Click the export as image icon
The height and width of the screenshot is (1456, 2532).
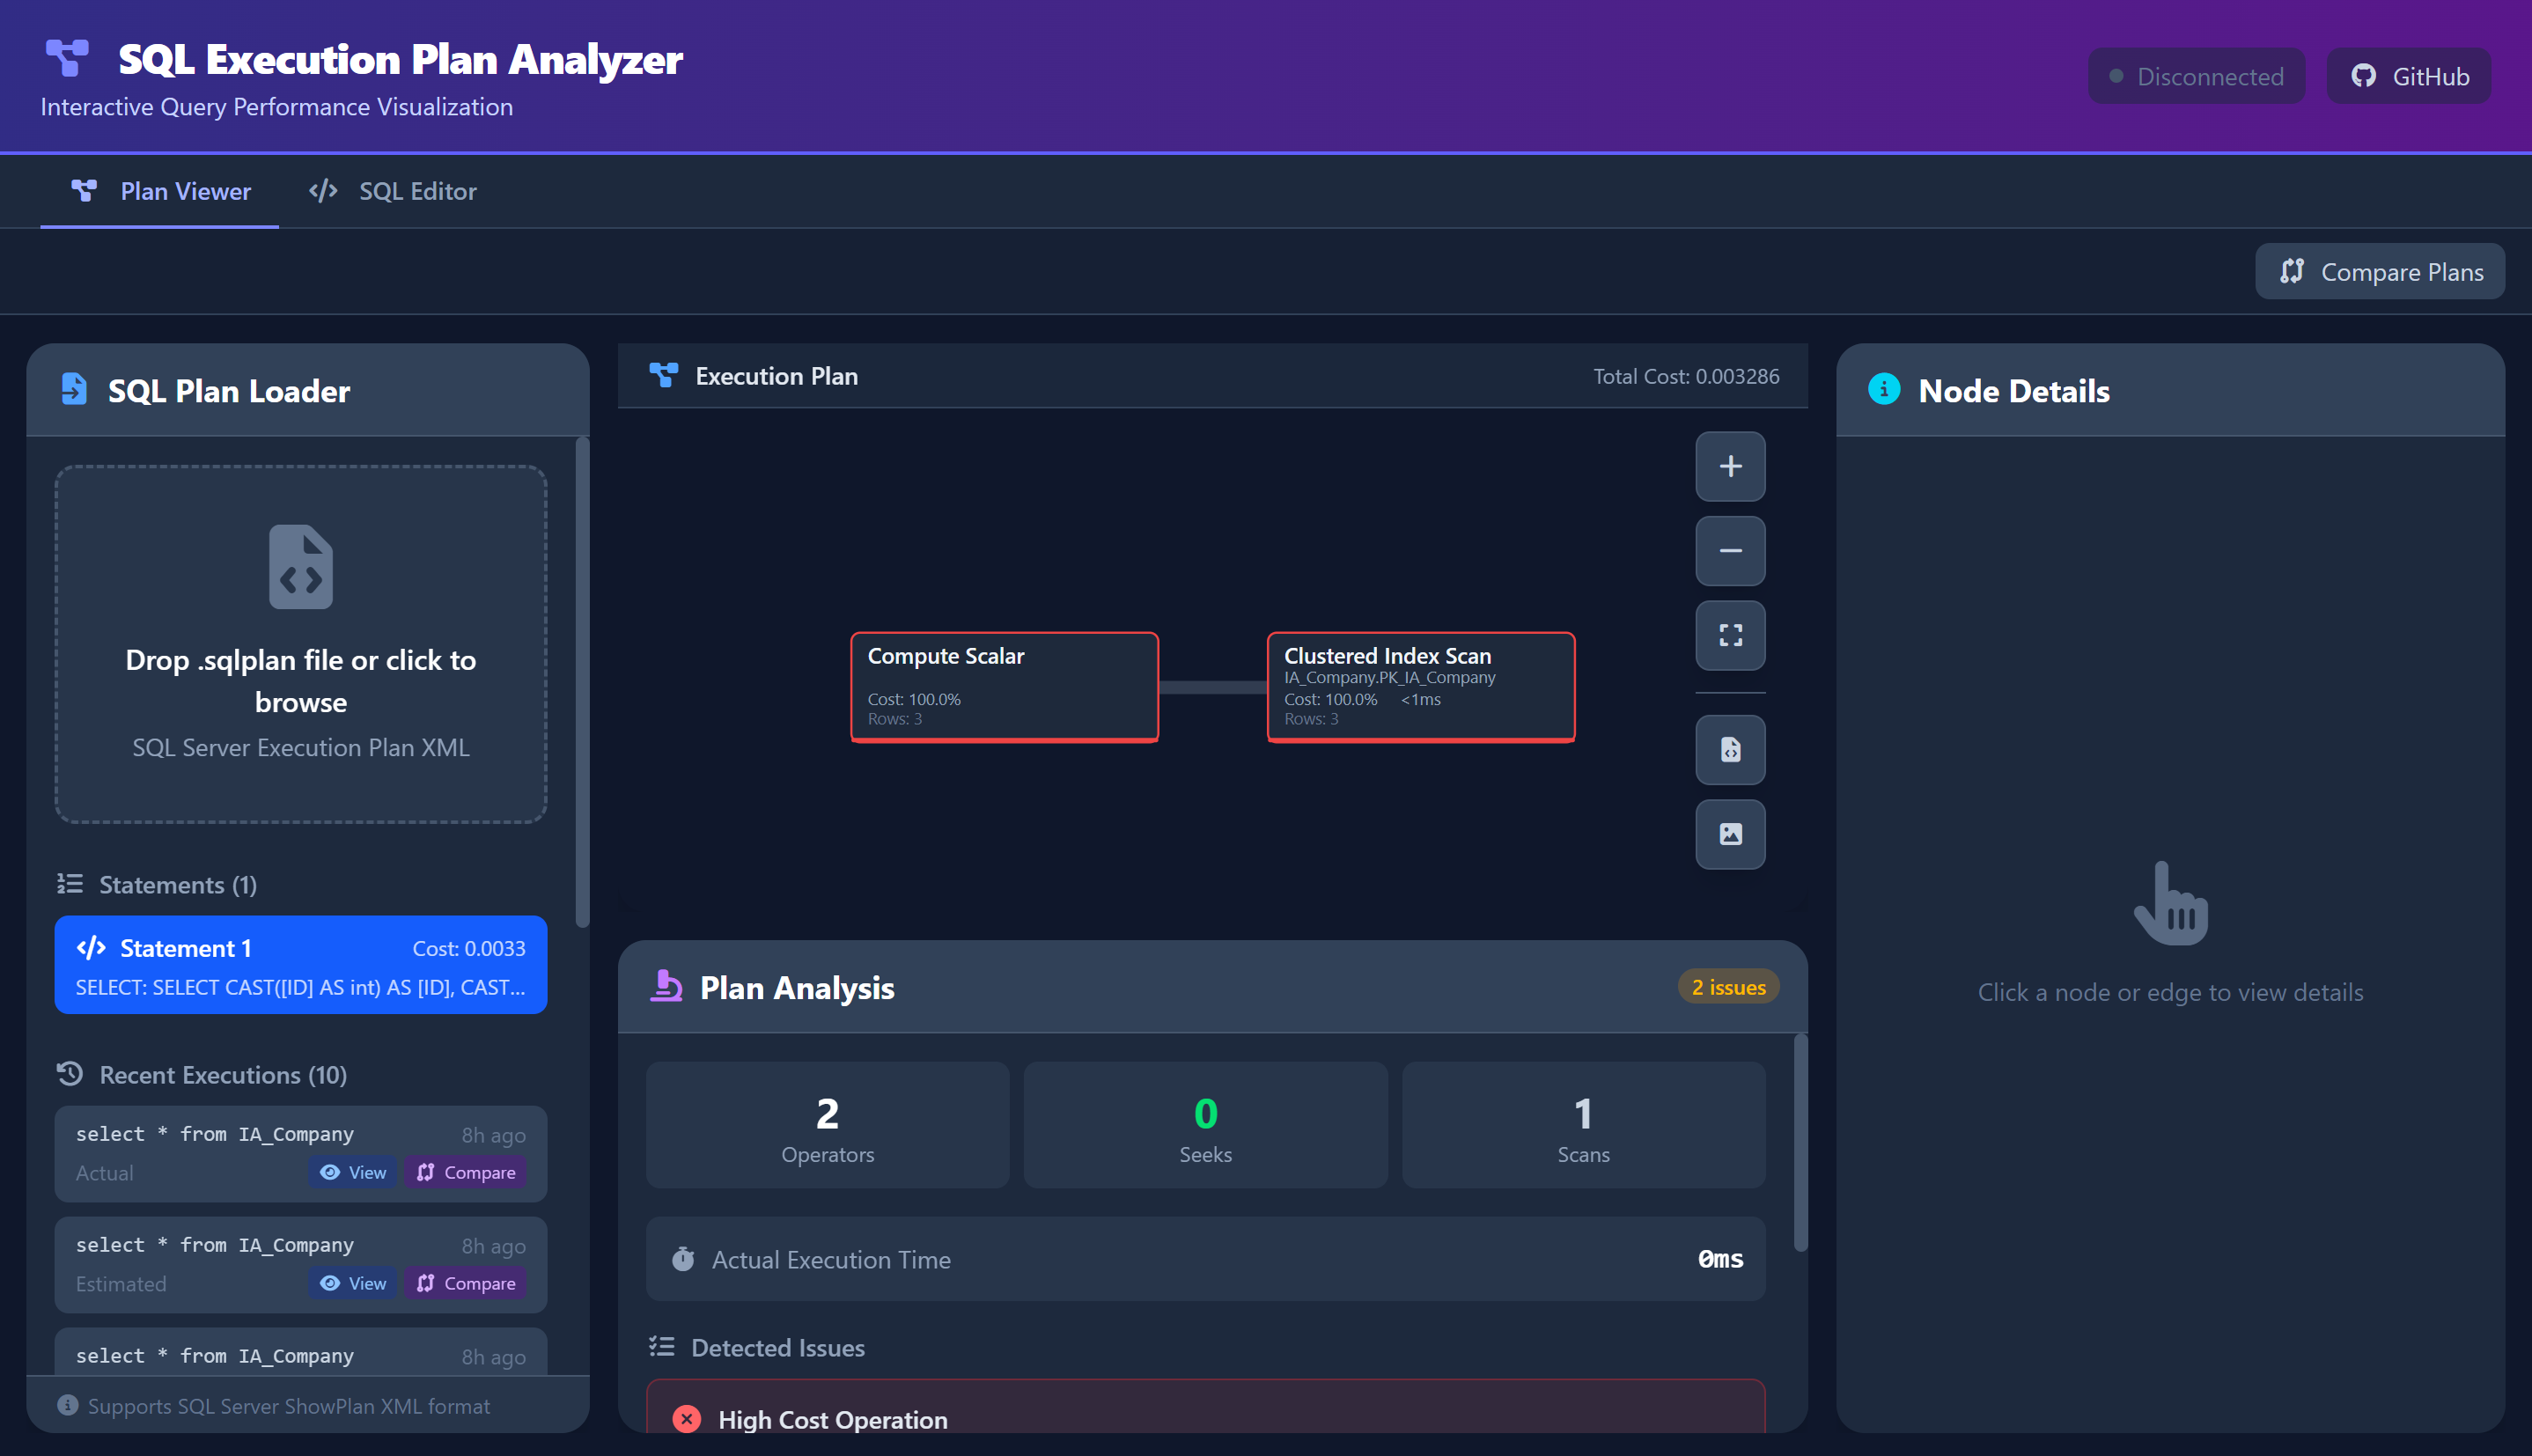pos(1730,834)
